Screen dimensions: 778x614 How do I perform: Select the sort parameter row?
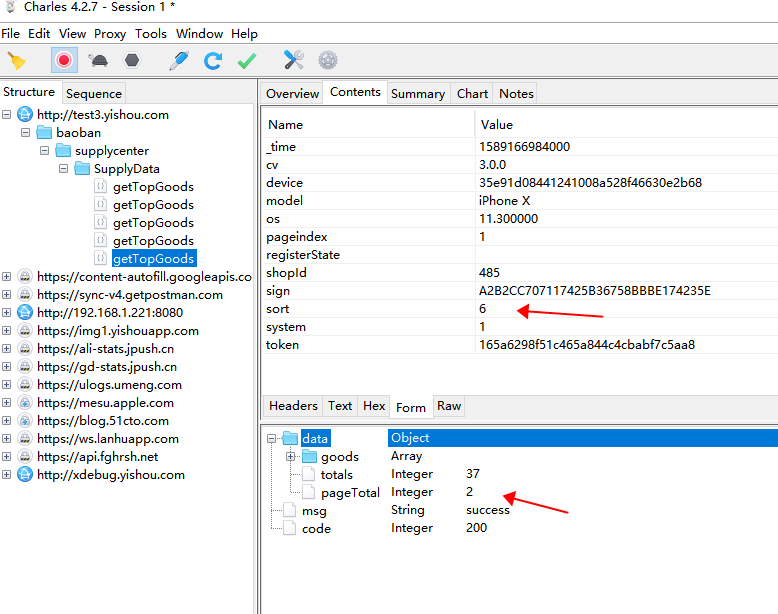click(519, 309)
